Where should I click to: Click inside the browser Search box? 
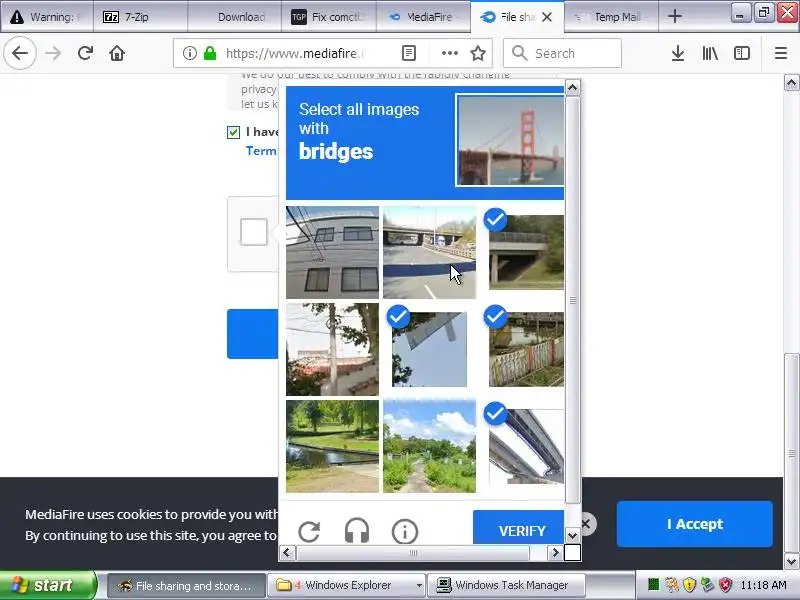pyautogui.click(x=562, y=53)
